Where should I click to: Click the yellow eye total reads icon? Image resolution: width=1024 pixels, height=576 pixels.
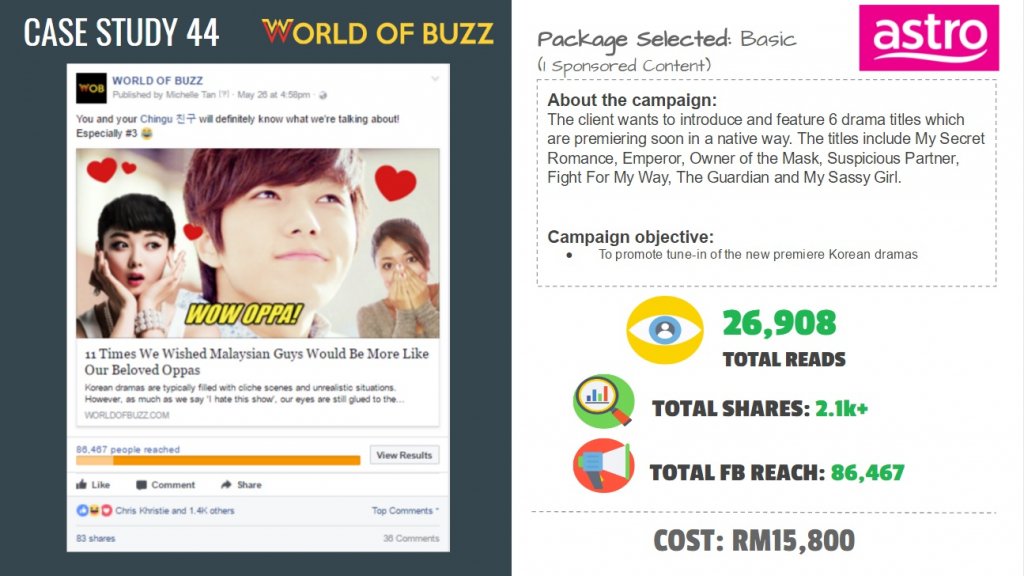tap(664, 329)
